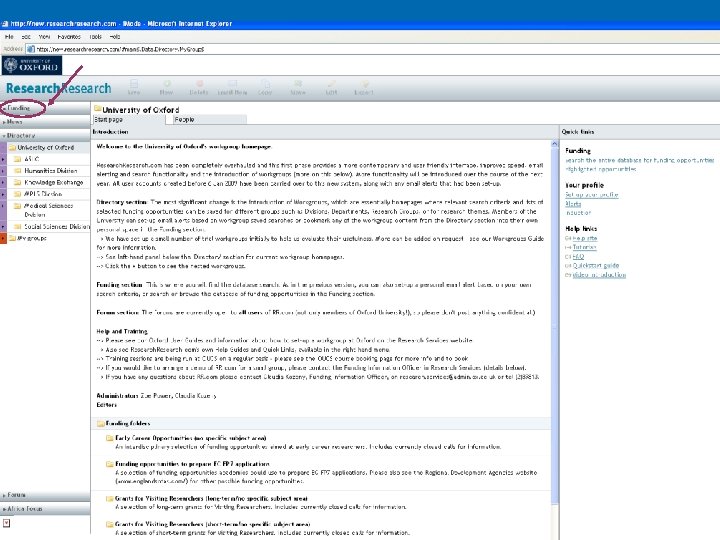Open the Tutorials help link

[584, 247]
